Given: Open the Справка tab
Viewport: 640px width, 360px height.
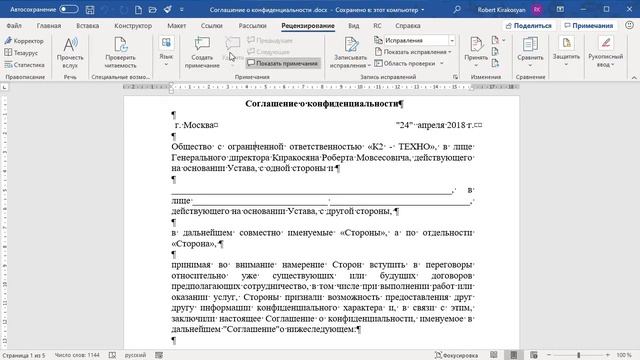Looking at the screenshot, I should pyautogui.click(x=407, y=25).
